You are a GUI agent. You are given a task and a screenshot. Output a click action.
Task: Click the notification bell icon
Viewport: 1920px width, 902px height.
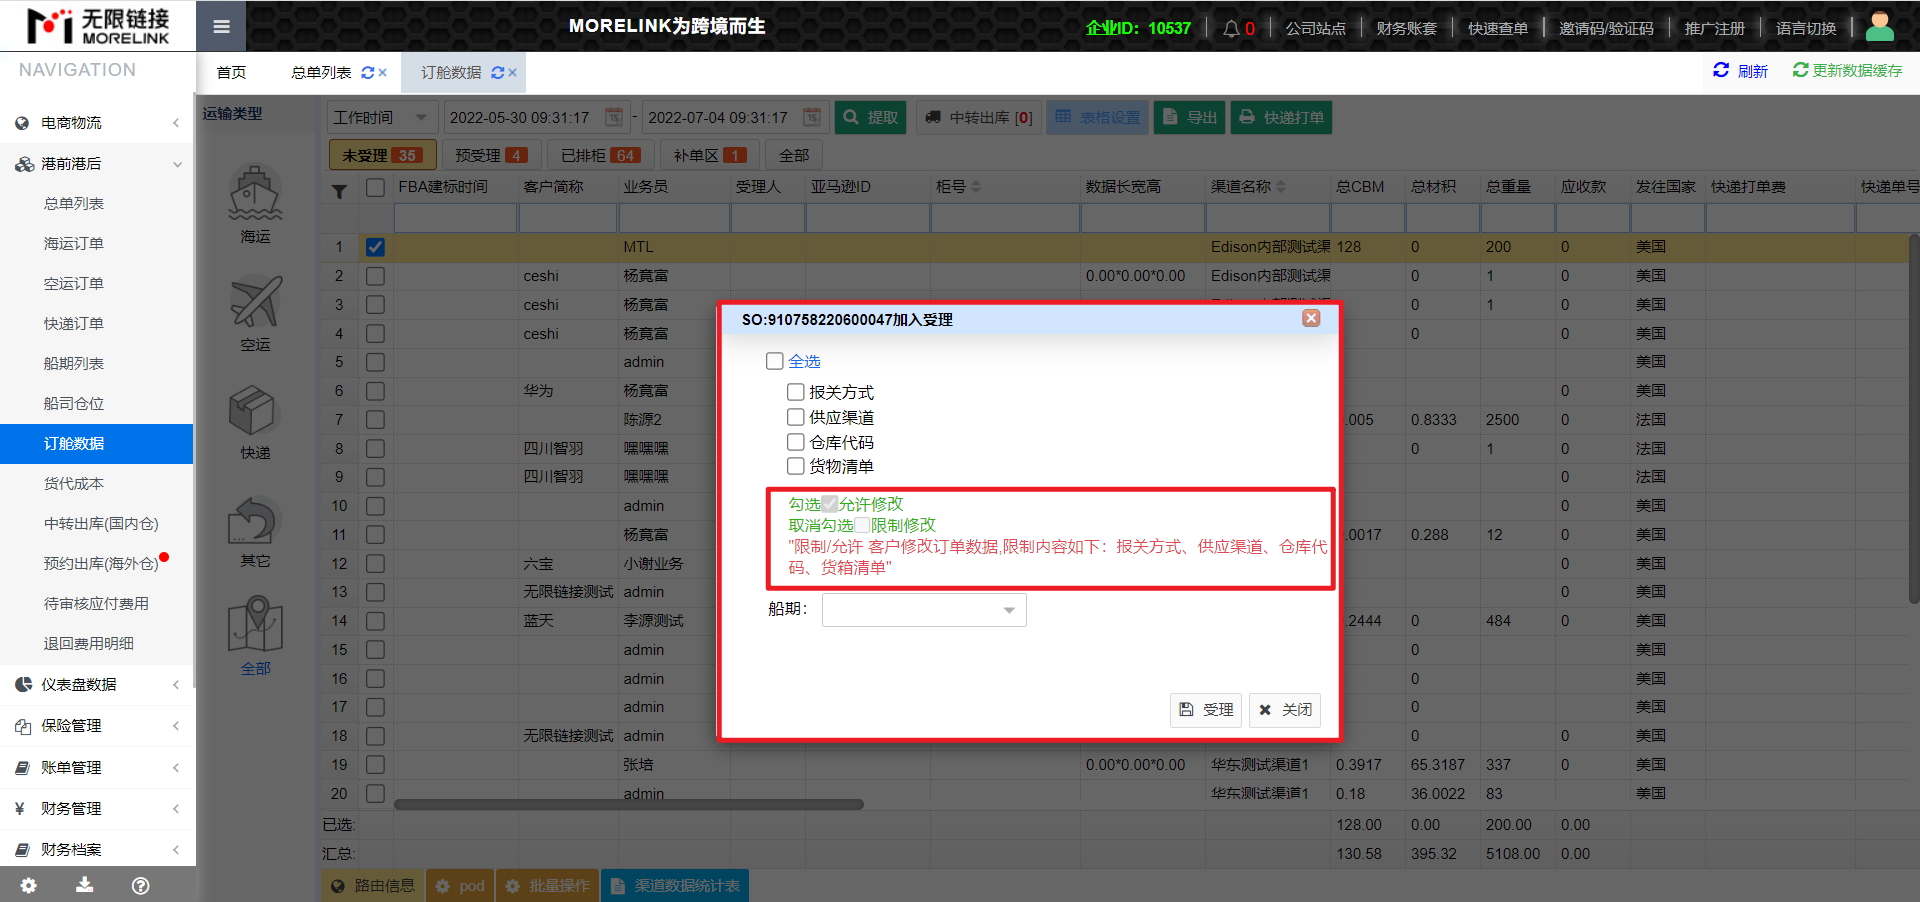[x=1231, y=29]
